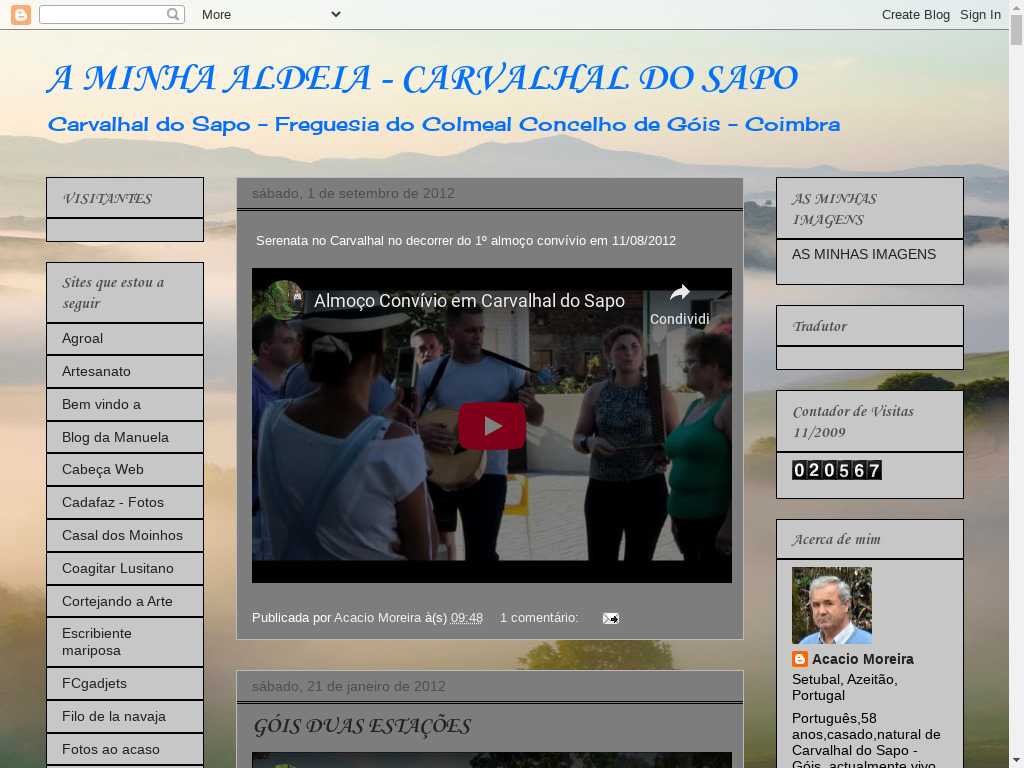Click the video share arrow icon
The width and height of the screenshot is (1024, 768).
coord(679,293)
